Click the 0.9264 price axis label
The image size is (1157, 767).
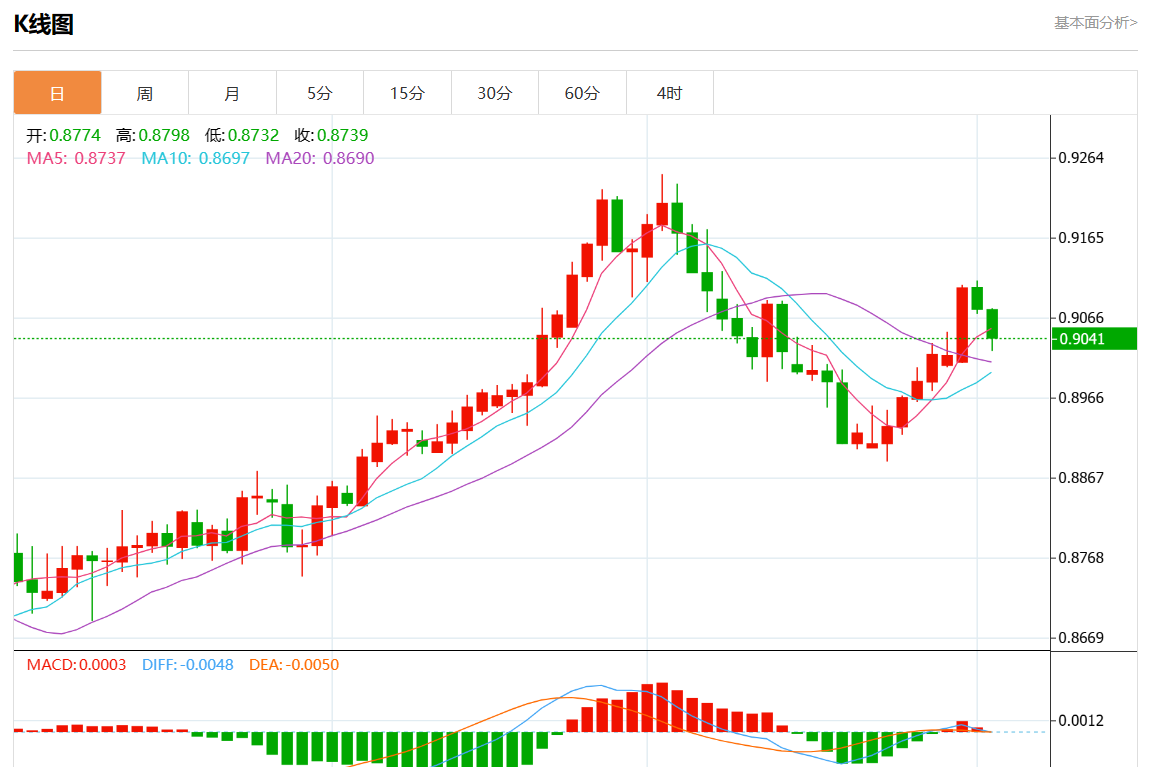point(1081,158)
